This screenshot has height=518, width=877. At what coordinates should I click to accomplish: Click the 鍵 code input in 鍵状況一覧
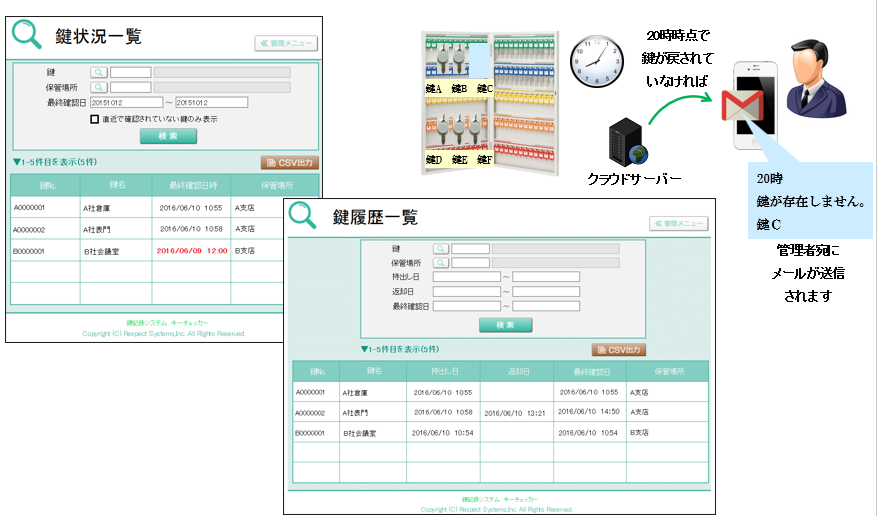(x=130, y=72)
